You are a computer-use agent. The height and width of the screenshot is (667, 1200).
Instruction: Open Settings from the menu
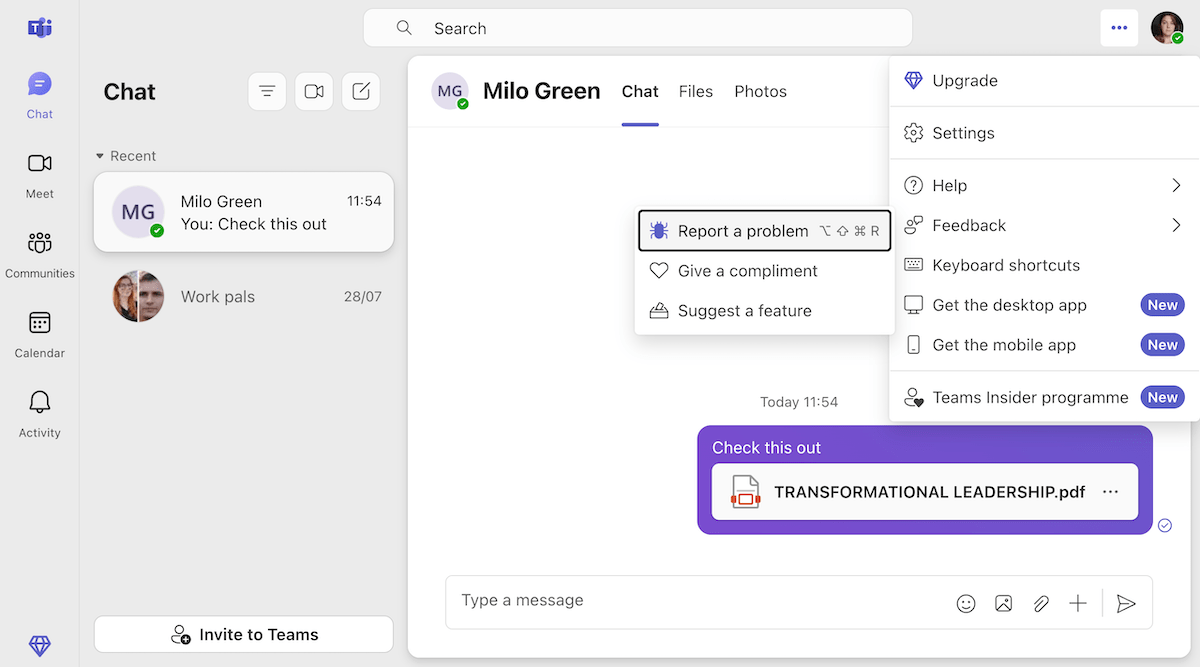[x=1044, y=133]
